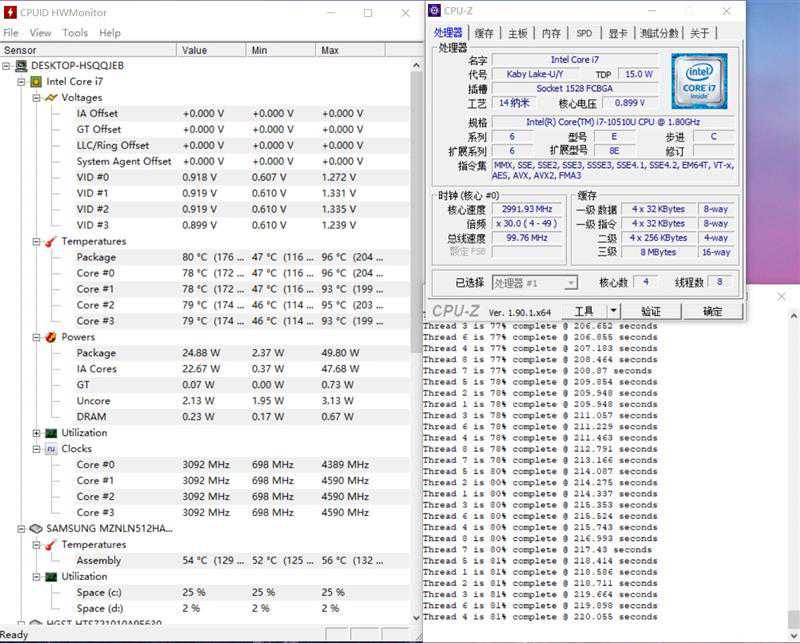The height and width of the screenshot is (643, 800).
Task: Open the Tools menu in HWMonitor
Action: (75, 33)
